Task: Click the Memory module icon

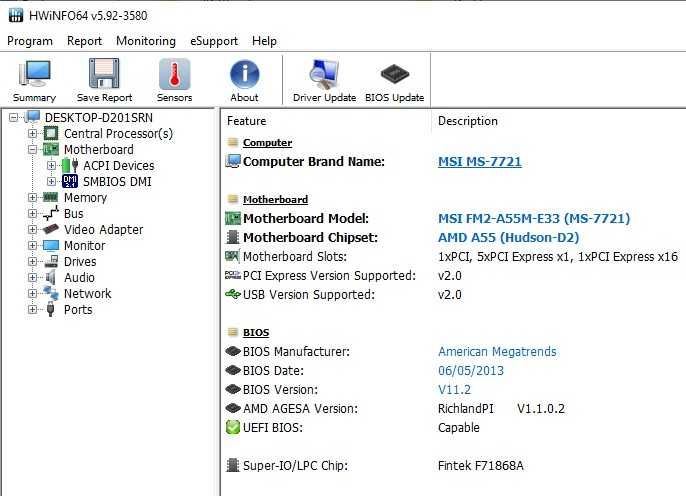Action: click(x=51, y=197)
